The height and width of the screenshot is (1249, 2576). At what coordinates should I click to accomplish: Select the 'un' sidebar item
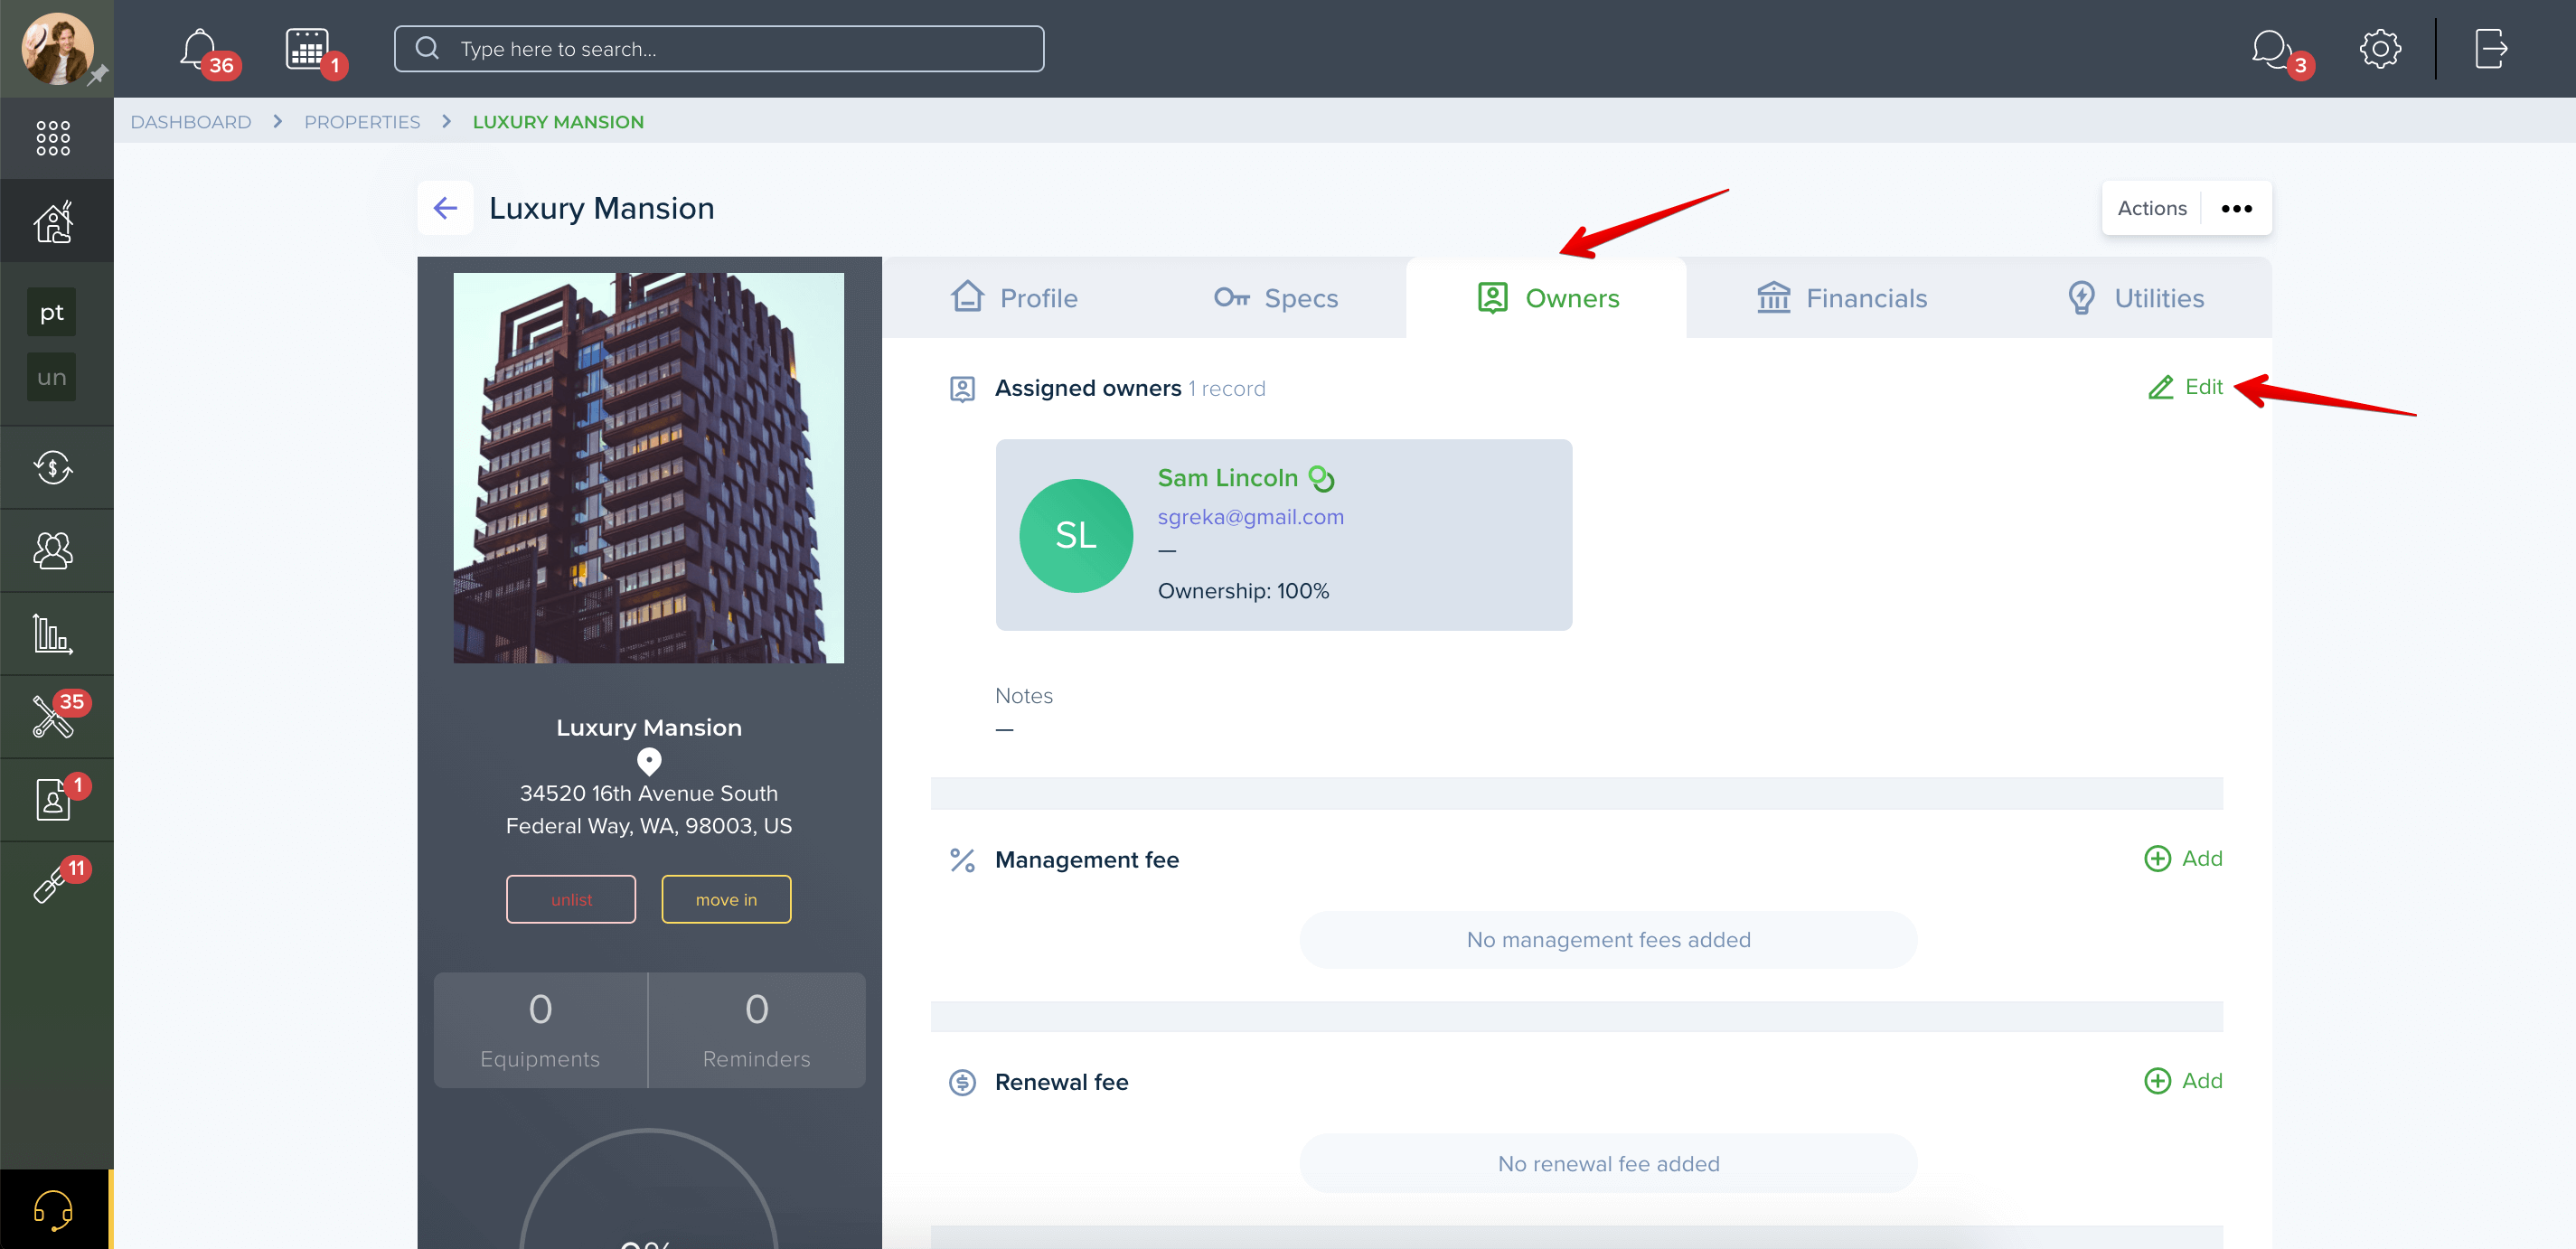pyautogui.click(x=52, y=377)
